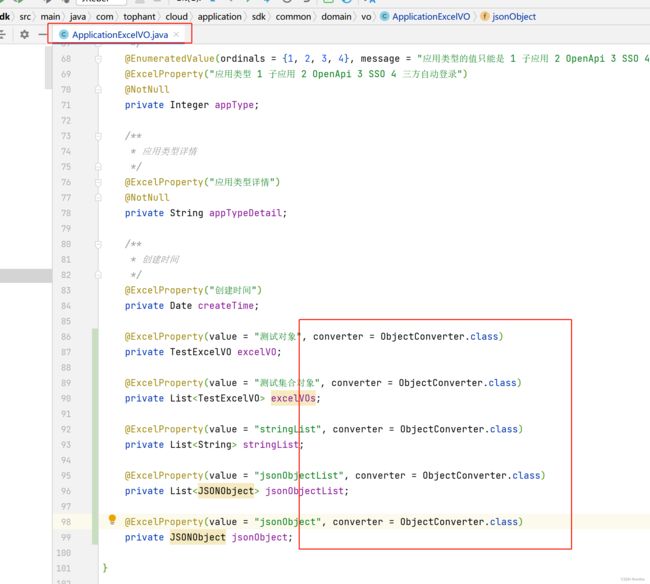The image size is (650, 584).
Task: Click '@ExcelProperty' annotation on line 83
Action: tap(164, 290)
